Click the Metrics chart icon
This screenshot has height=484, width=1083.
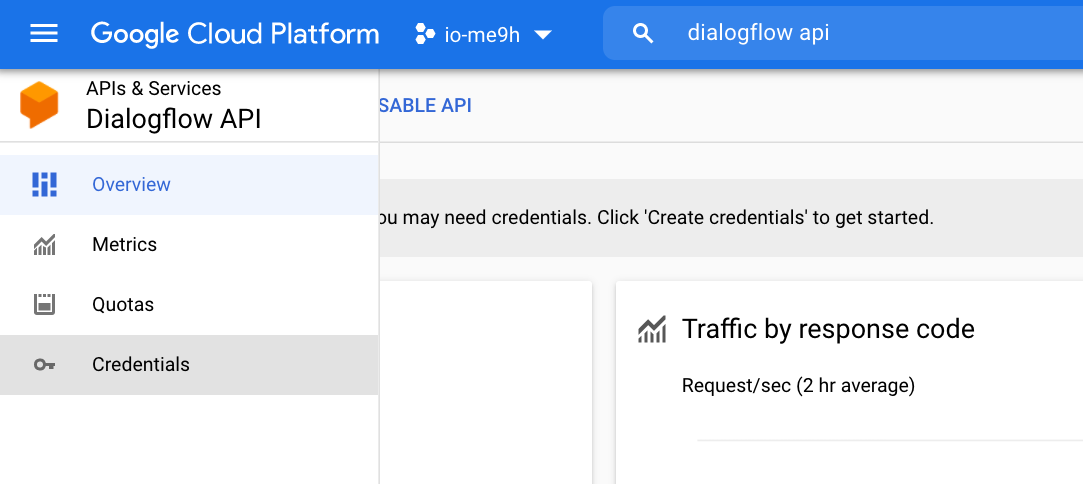coord(44,245)
